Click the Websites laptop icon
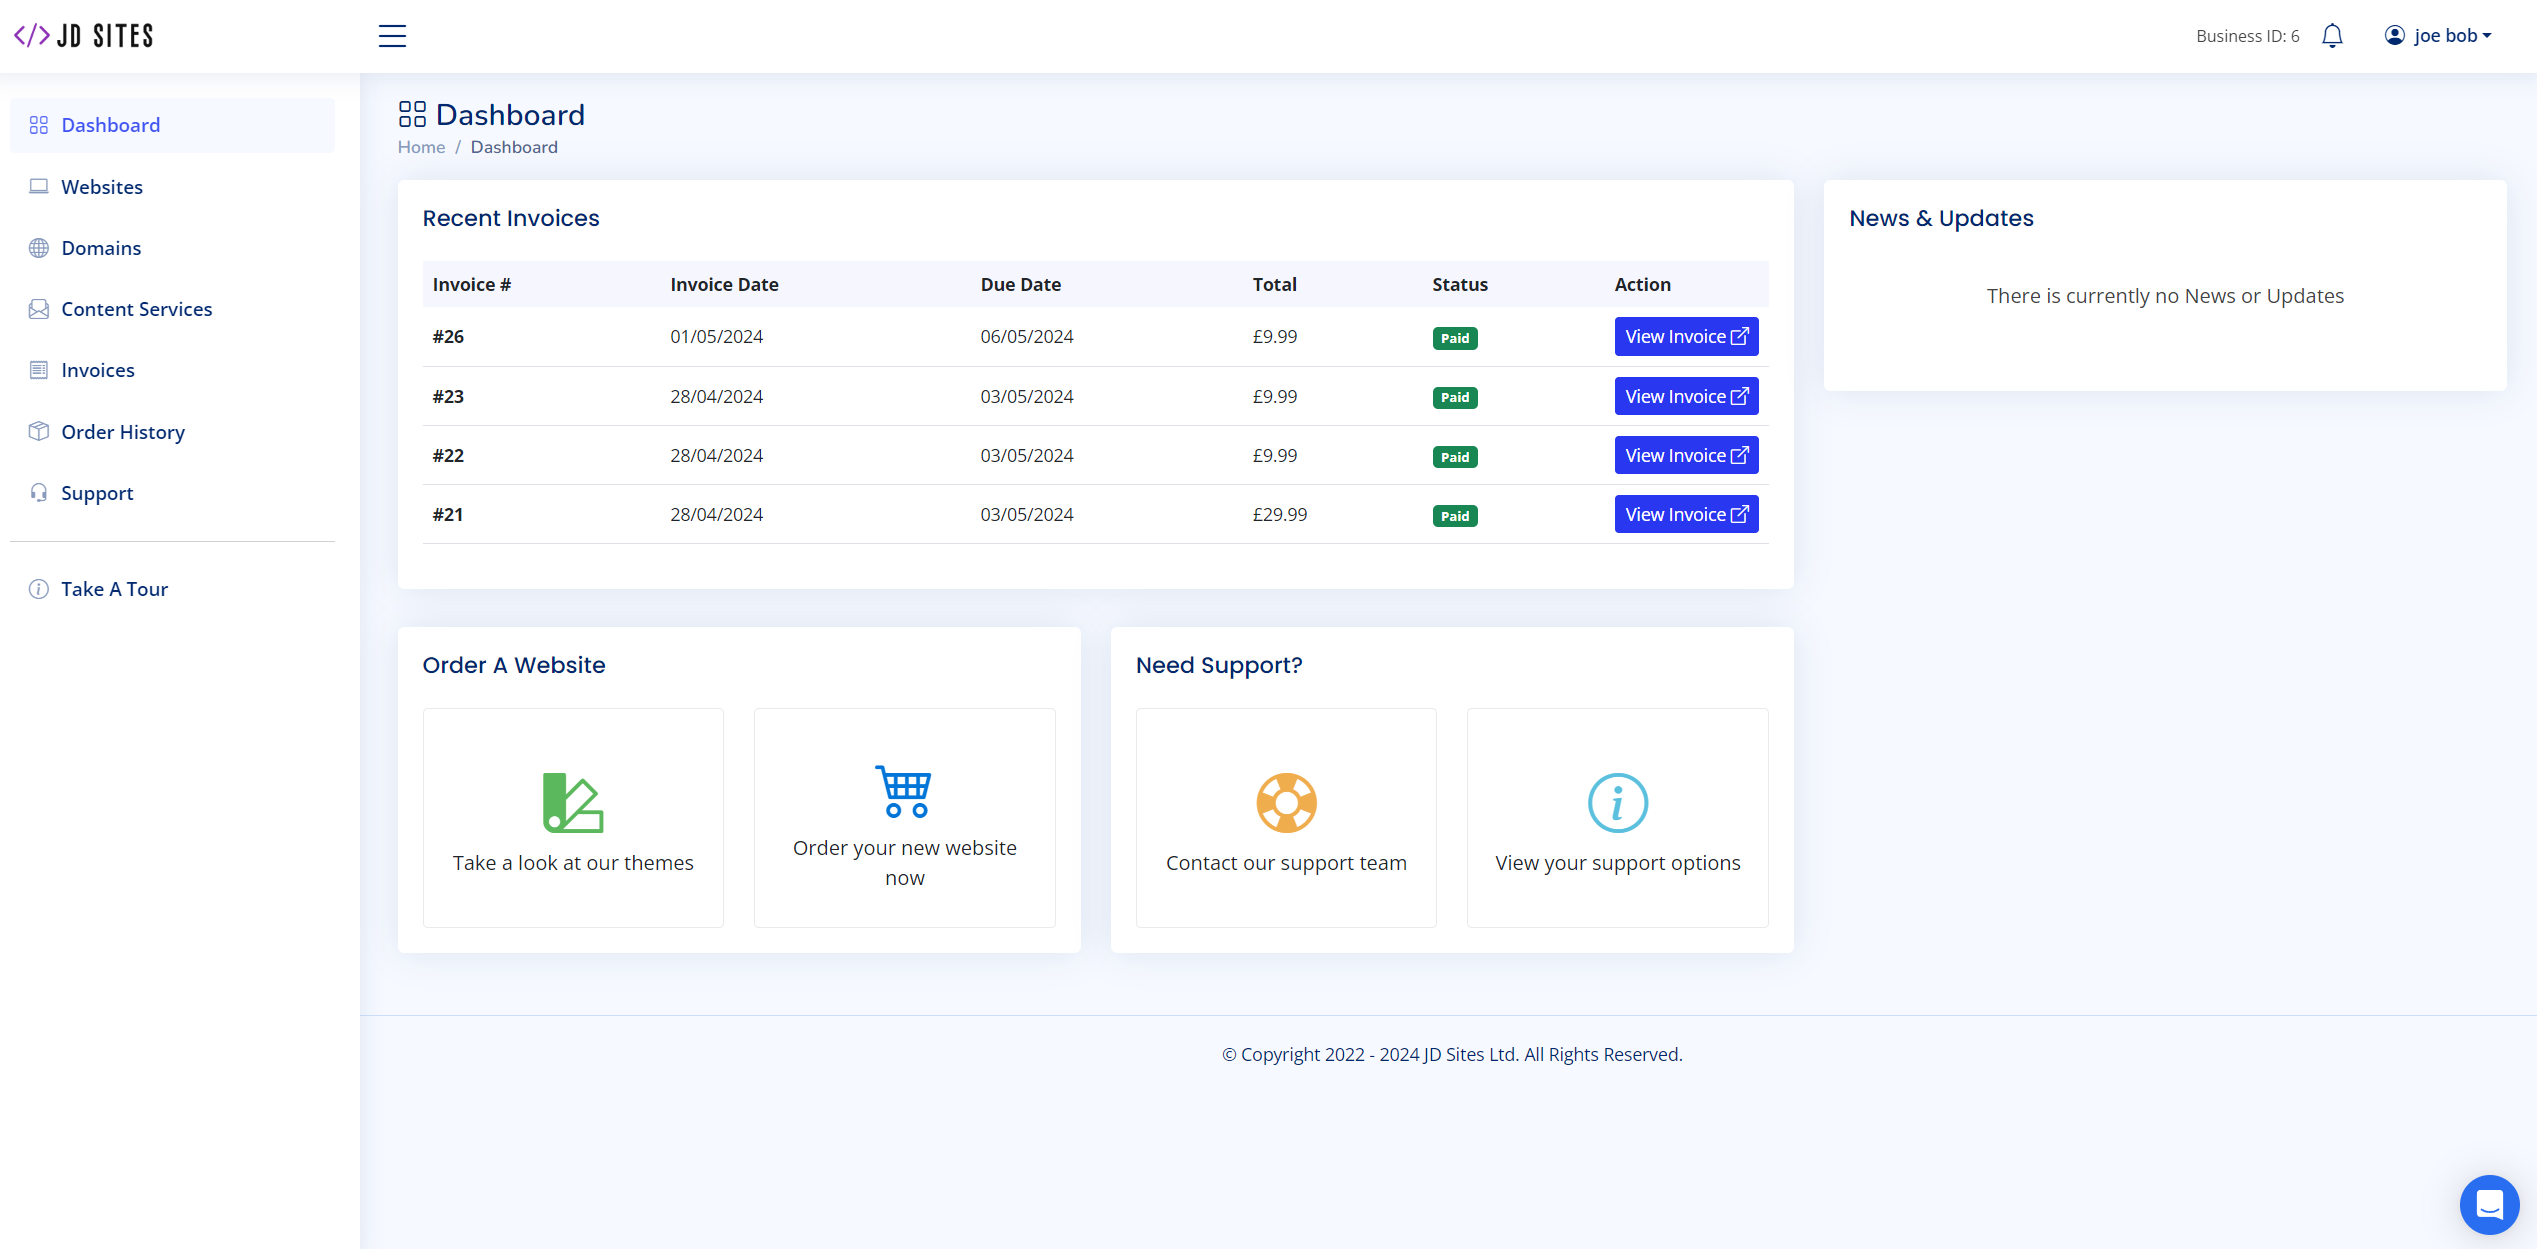Viewport: 2537px width, 1249px height. point(39,186)
